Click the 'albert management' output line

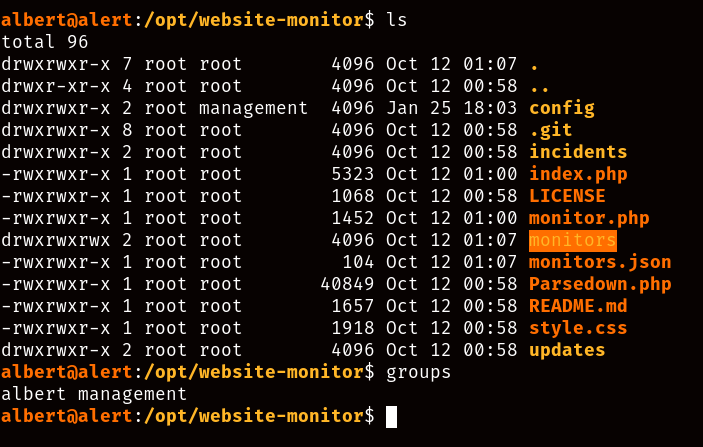[x=94, y=394]
